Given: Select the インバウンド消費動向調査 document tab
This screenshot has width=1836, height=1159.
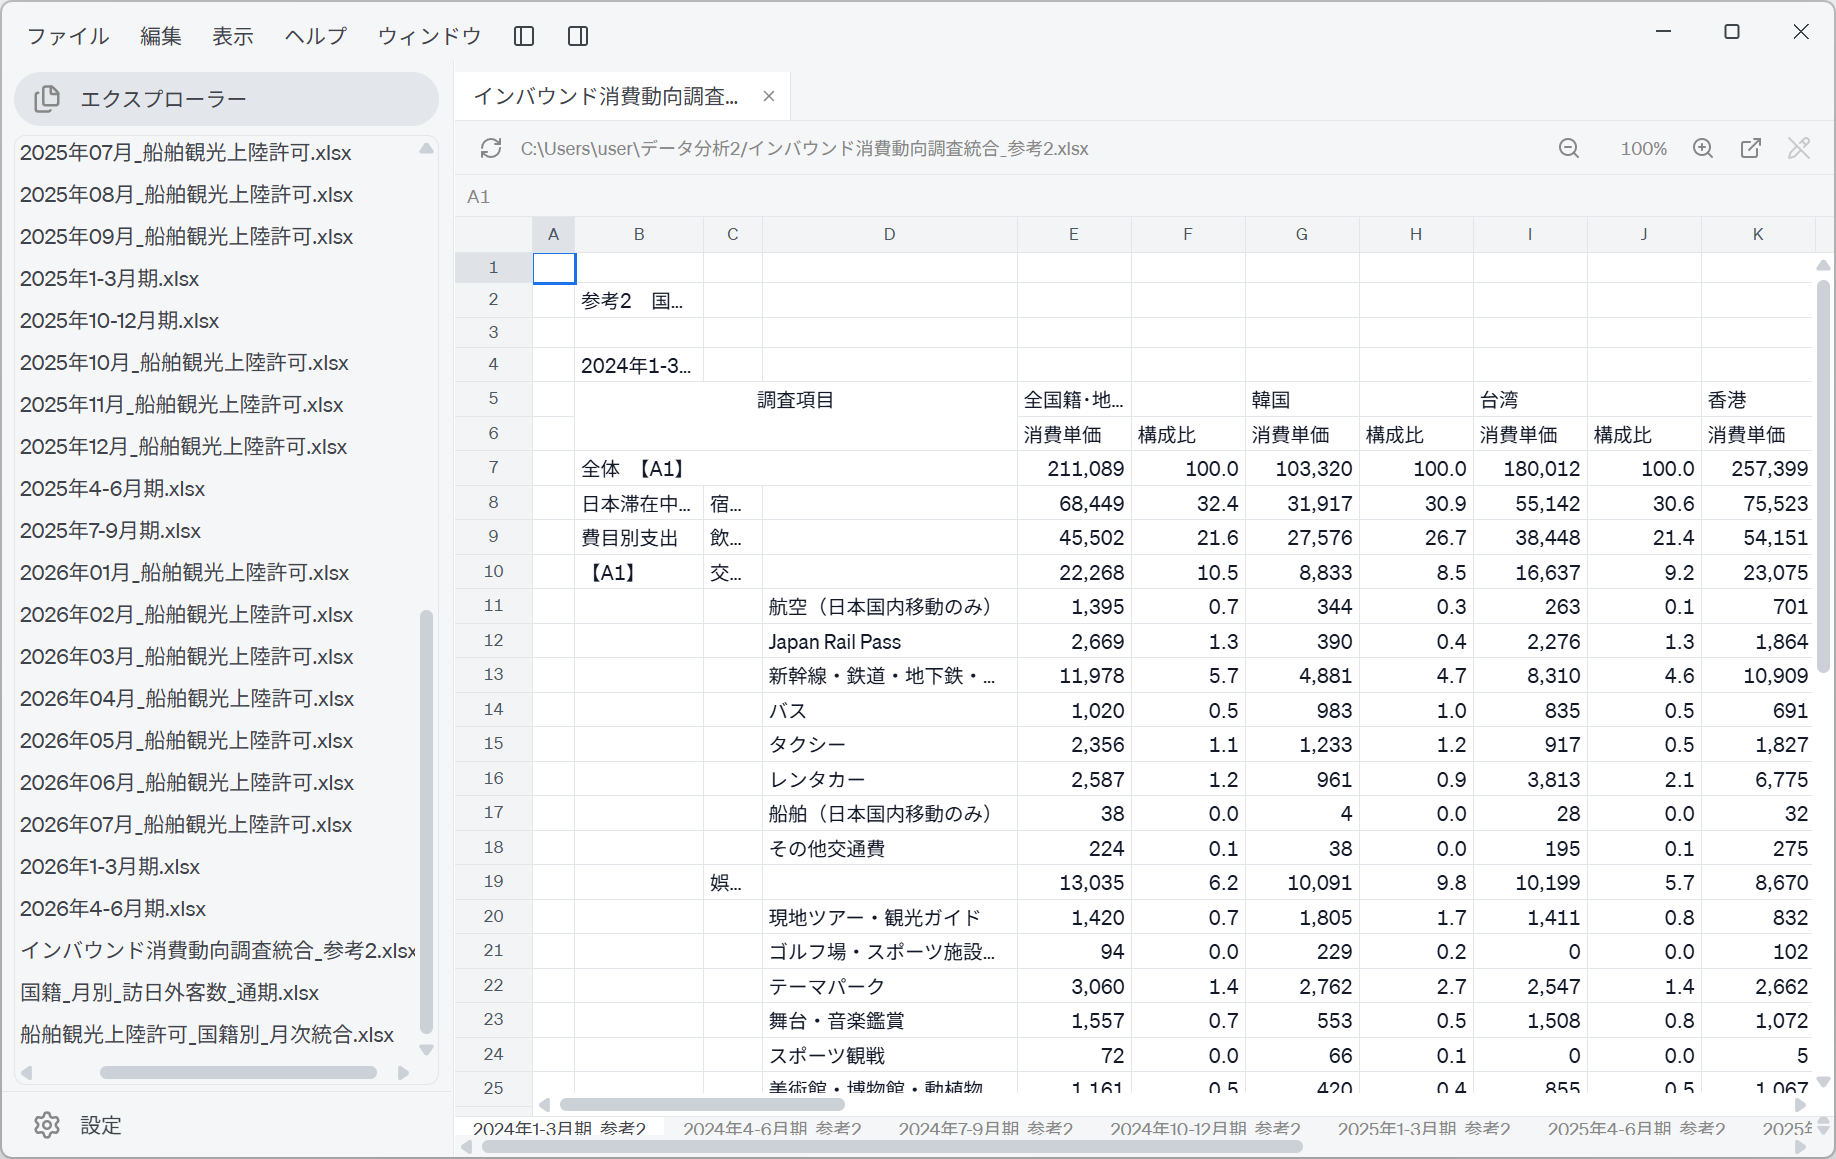Looking at the screenshot, I should [x=622, y=96].
